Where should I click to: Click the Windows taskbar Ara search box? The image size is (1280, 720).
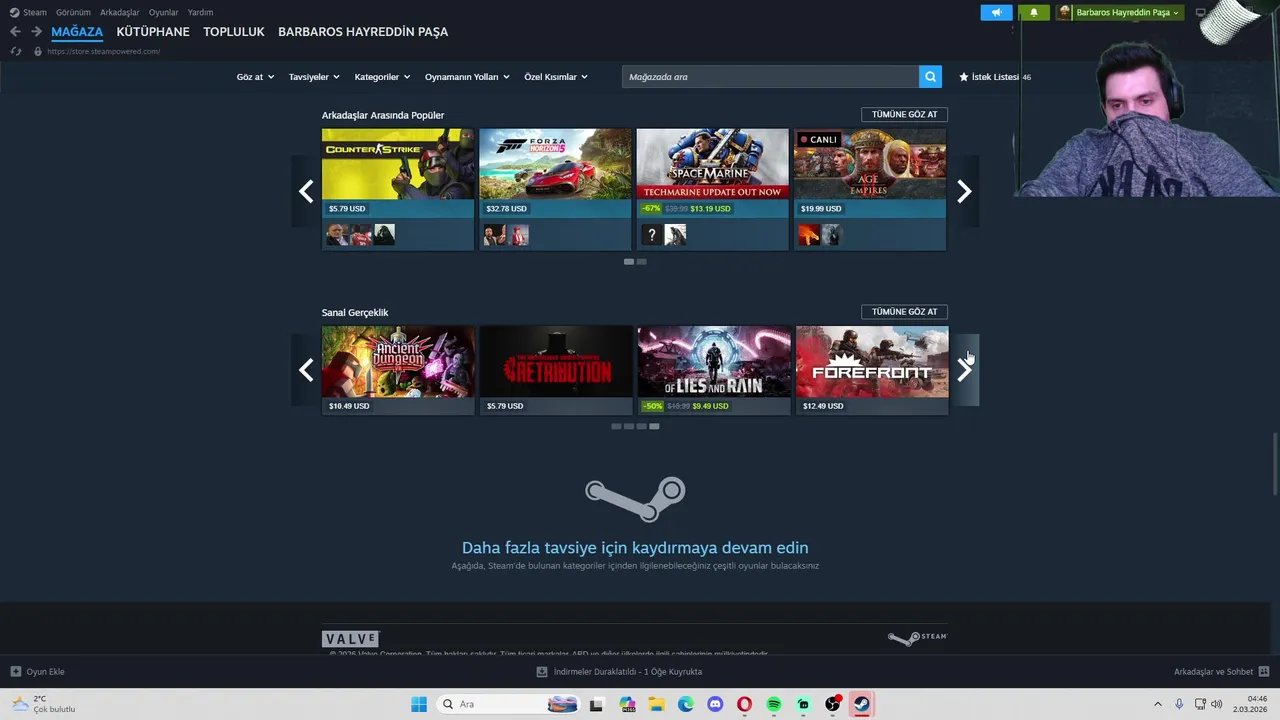point(510,704)
